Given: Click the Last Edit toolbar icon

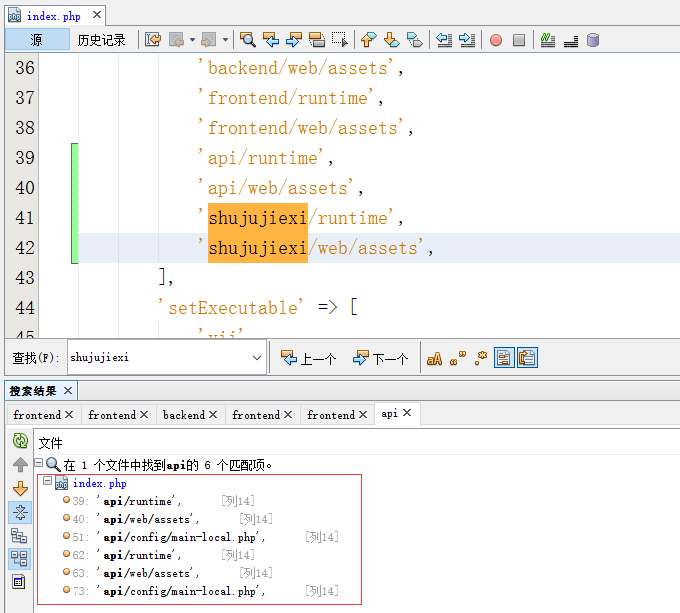Looking at the screenshot, I should pos(153,40).
